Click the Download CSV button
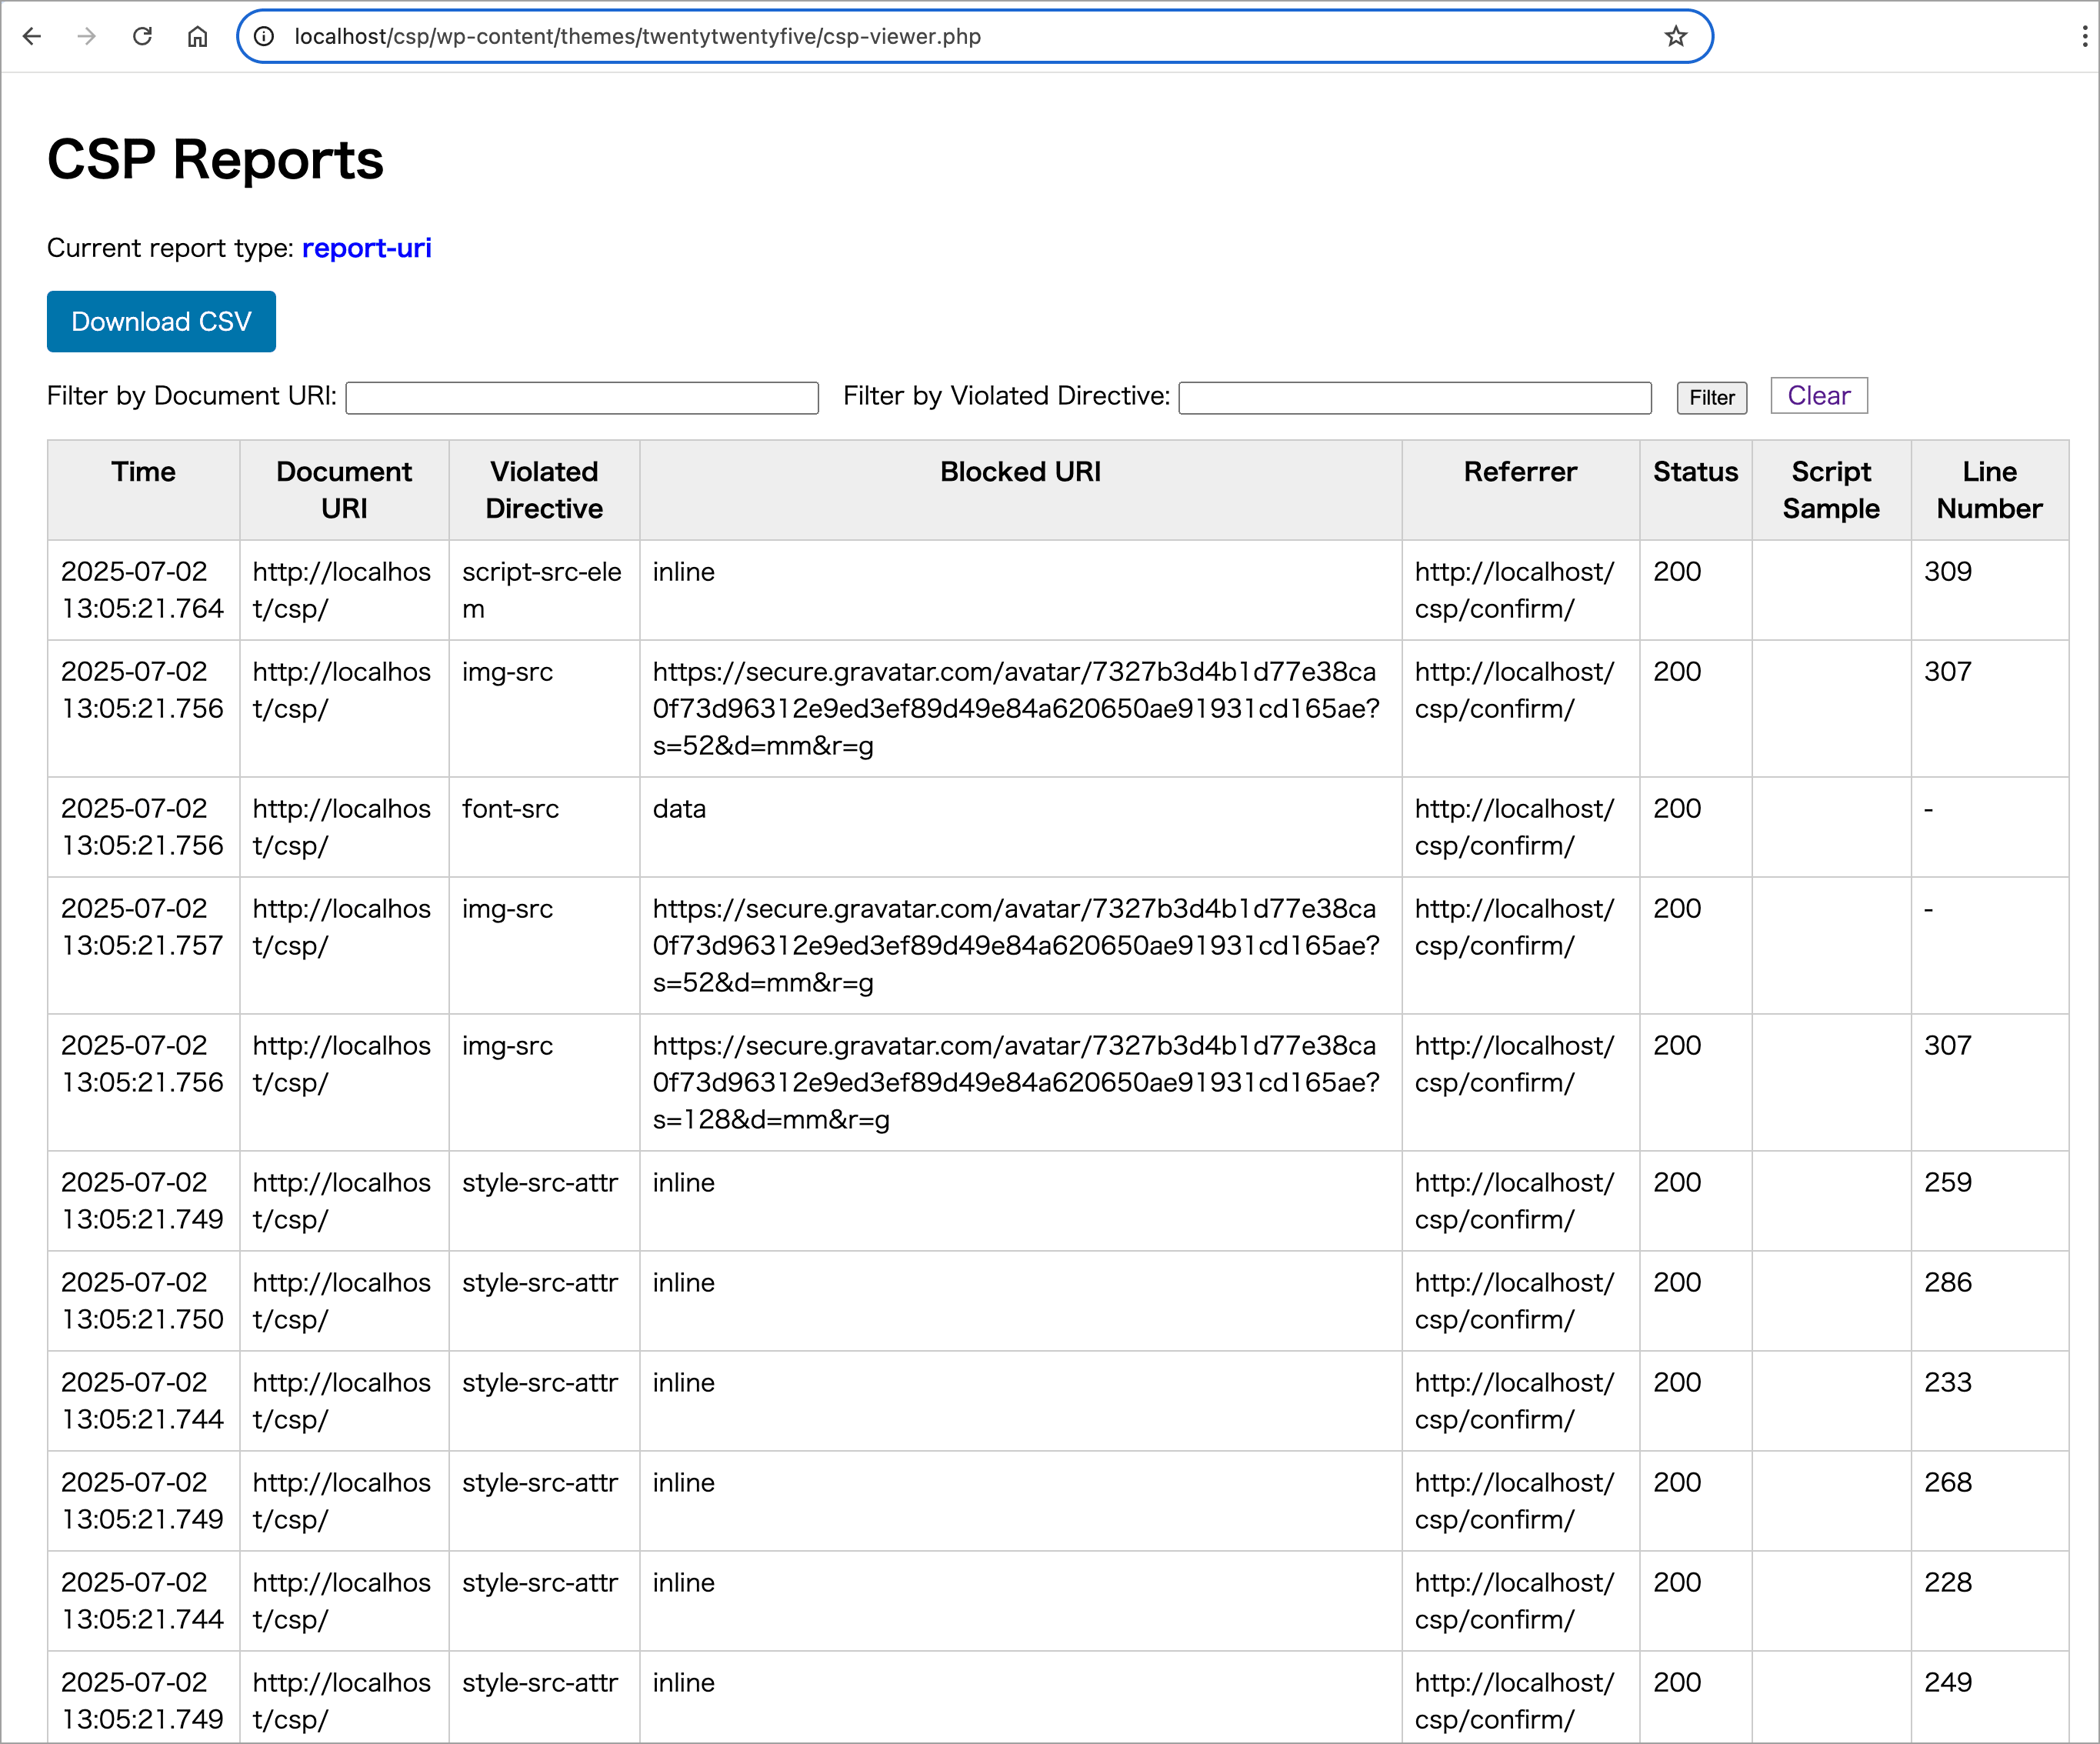The image size is (2100, 1744). tap(161, 321)
